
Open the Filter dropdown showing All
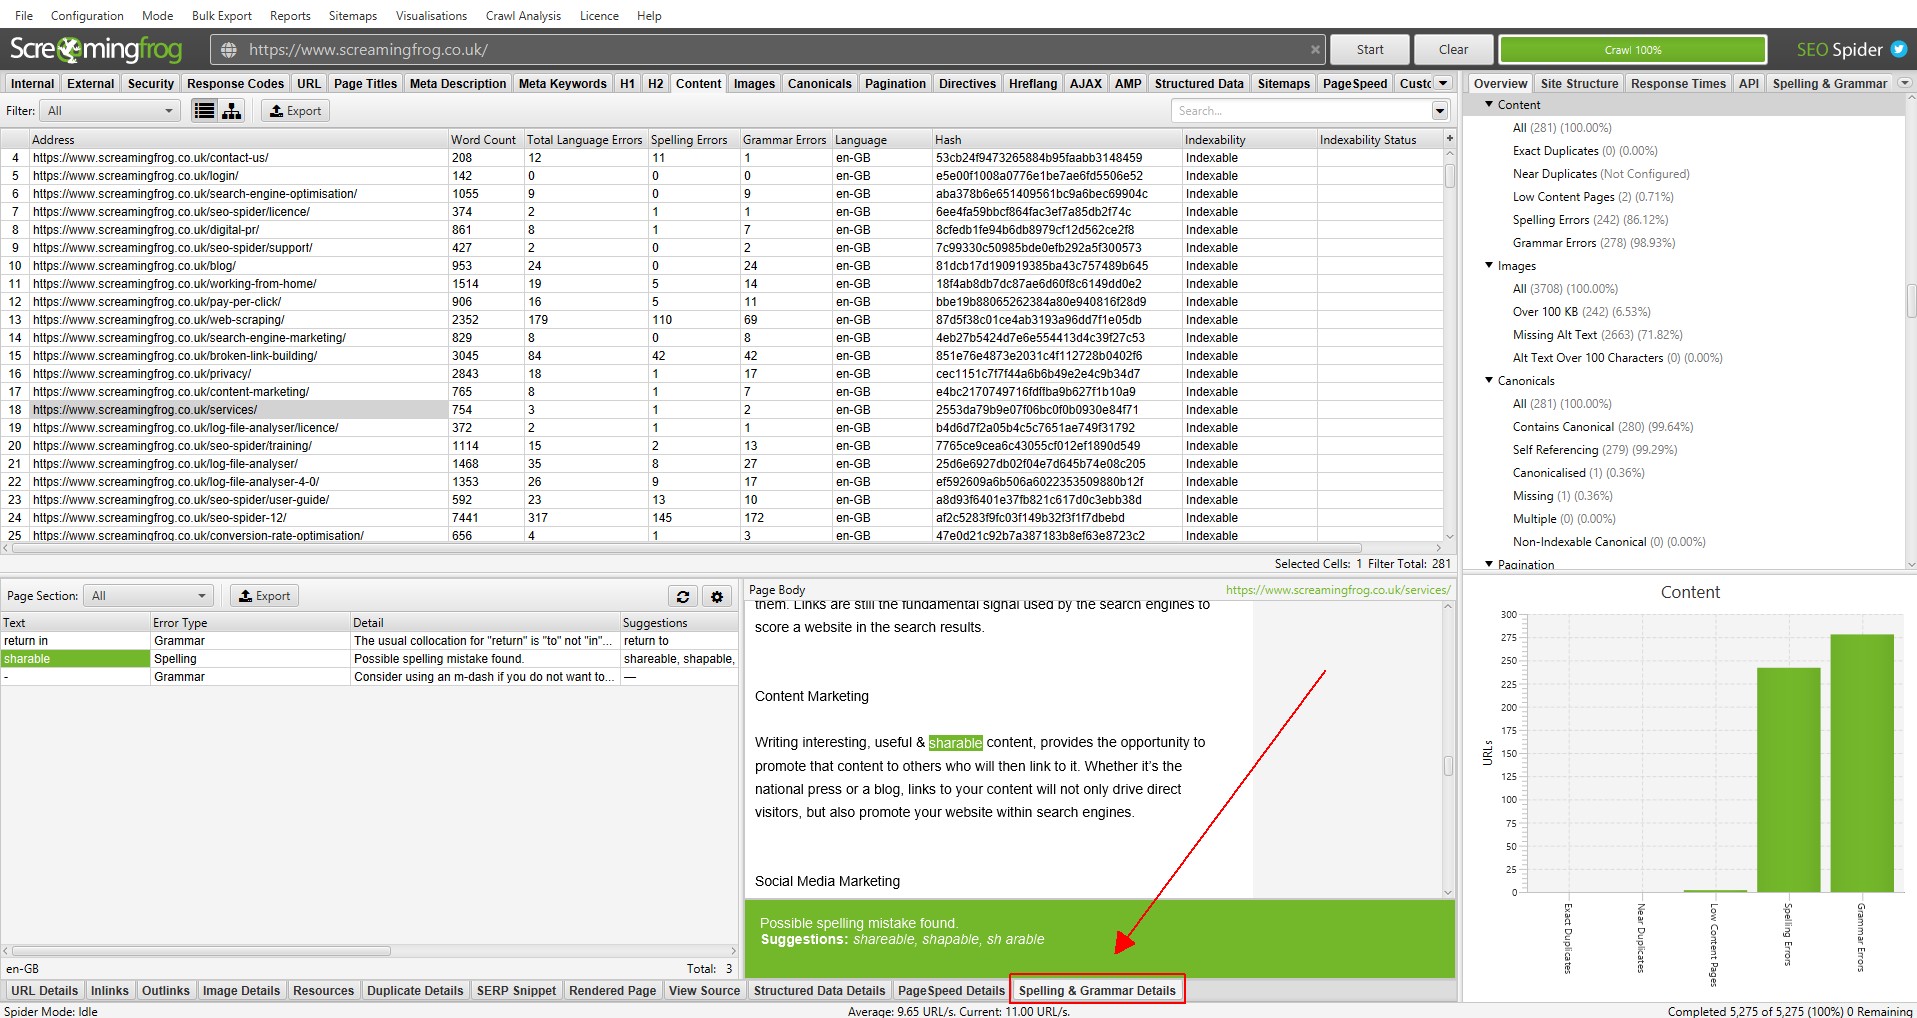(108, 110)
